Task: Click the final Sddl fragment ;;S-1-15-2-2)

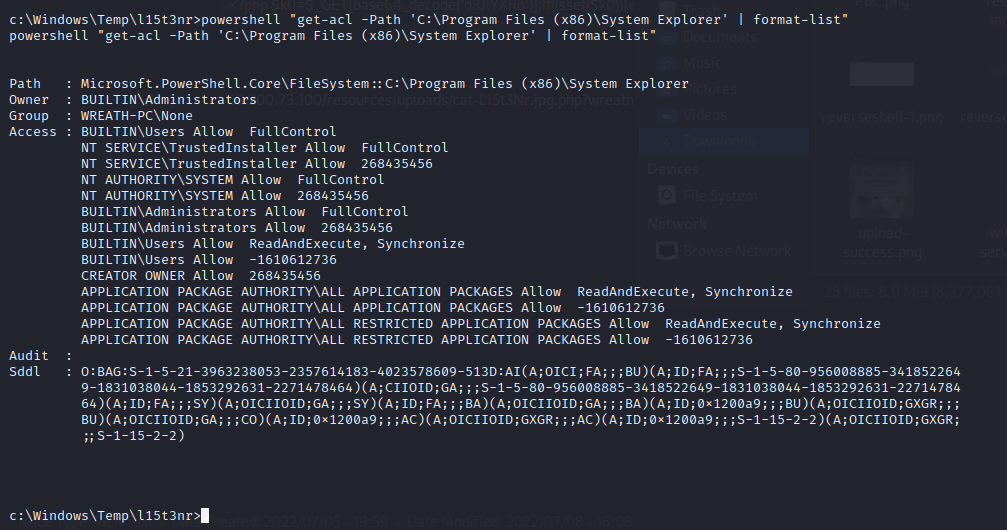Action: click(x=133, y=437)
